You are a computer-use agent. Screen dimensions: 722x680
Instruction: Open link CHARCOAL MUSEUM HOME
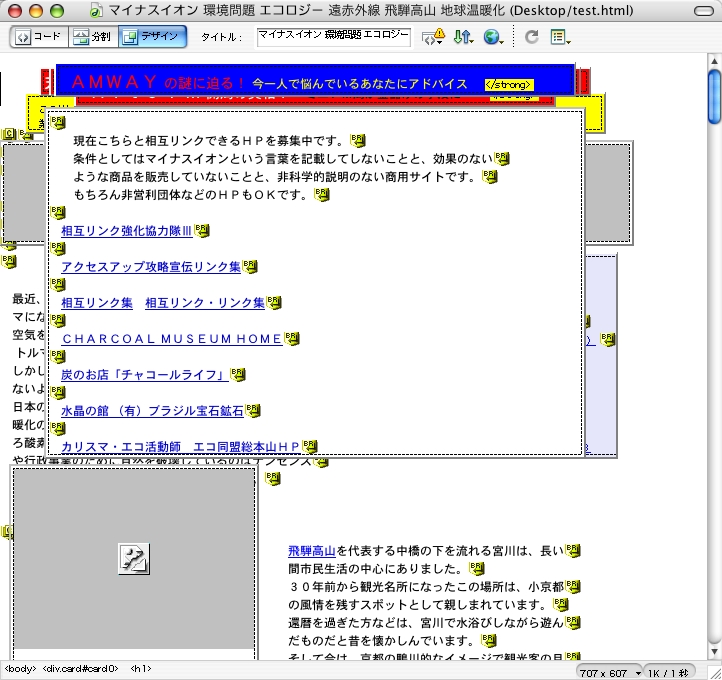[x=172, y=339]
